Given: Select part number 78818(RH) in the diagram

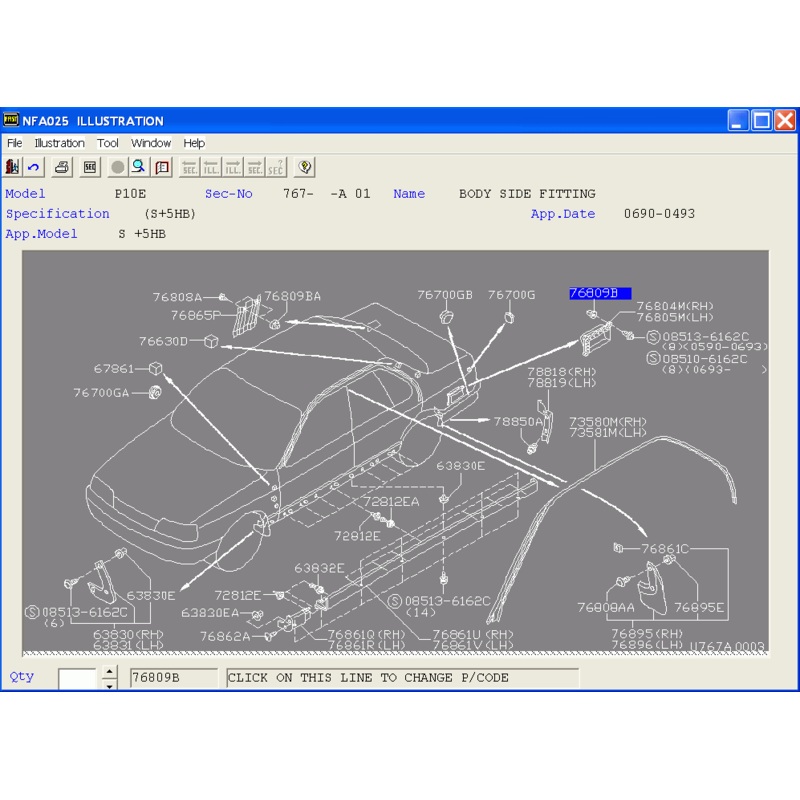Looking at the screenshot, I should tap(562, 371).
